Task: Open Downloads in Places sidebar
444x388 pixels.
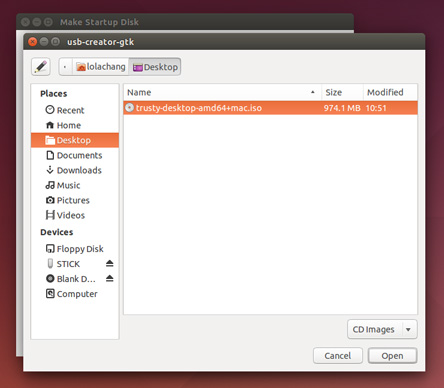Action: [75, 170]
